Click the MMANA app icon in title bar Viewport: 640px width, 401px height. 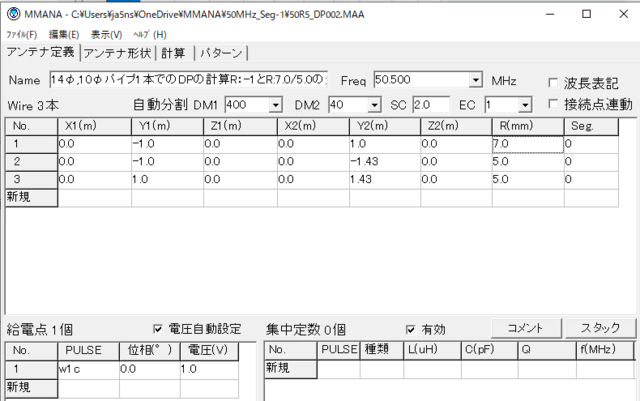13,14
